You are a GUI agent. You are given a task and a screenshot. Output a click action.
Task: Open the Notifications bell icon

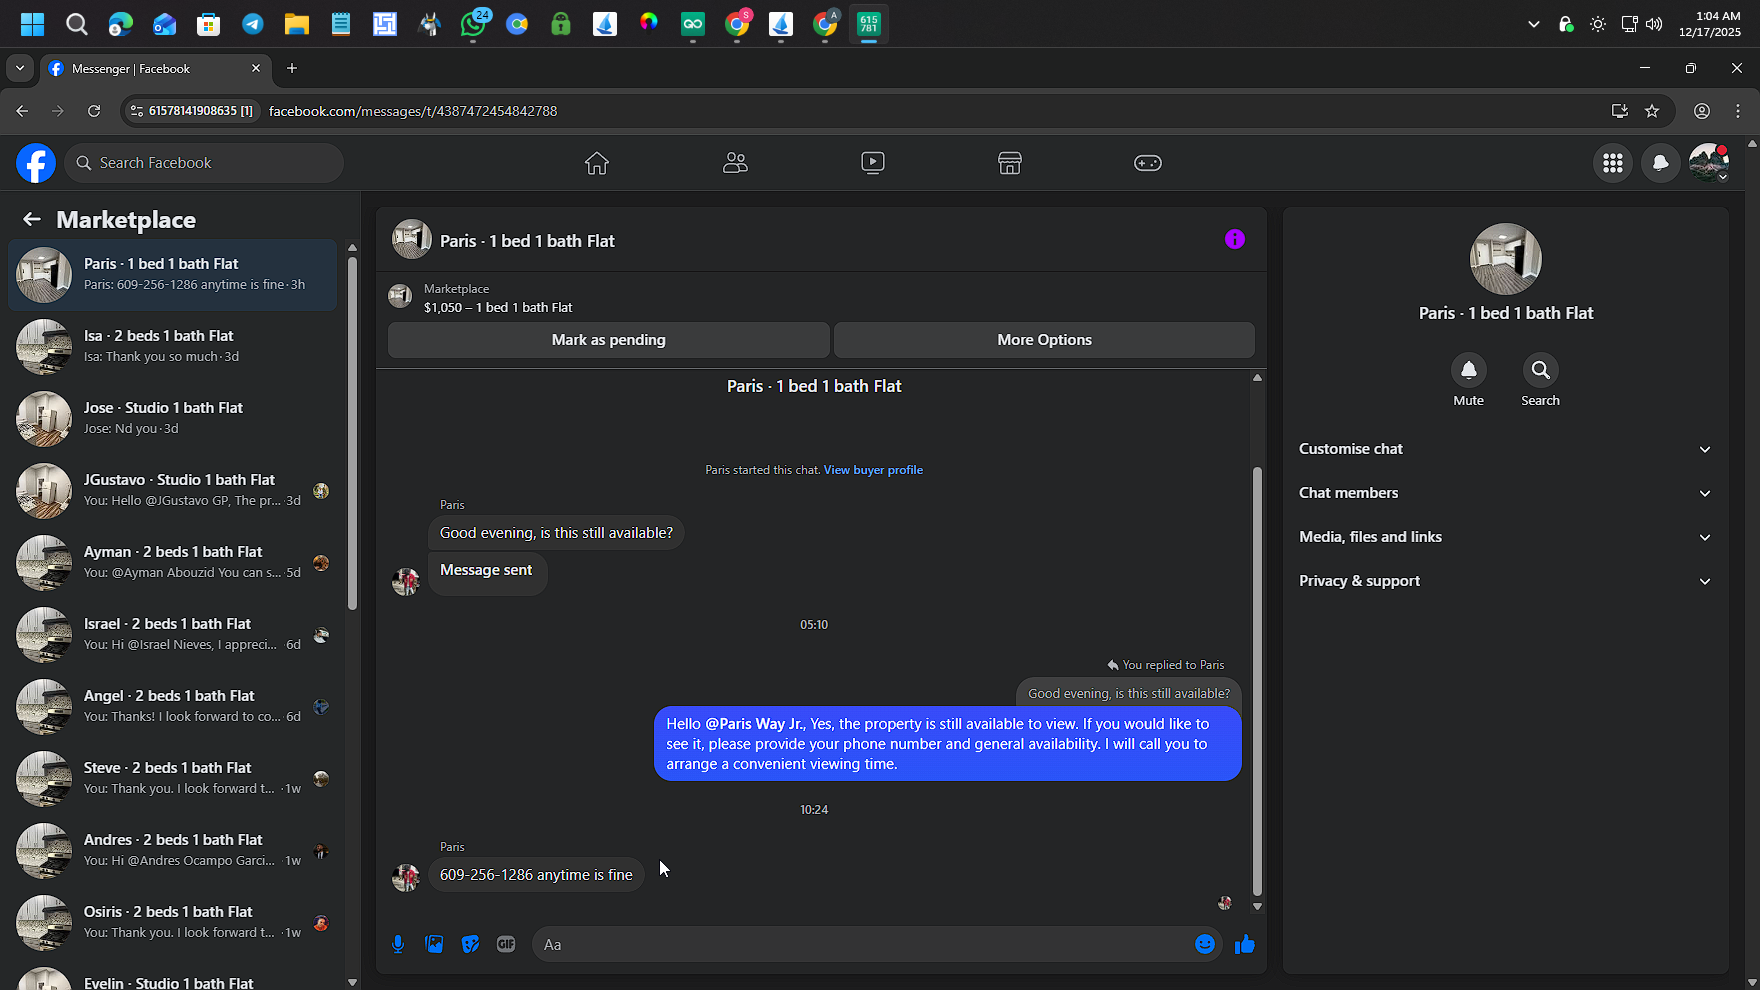click(x=1661, y=163)
